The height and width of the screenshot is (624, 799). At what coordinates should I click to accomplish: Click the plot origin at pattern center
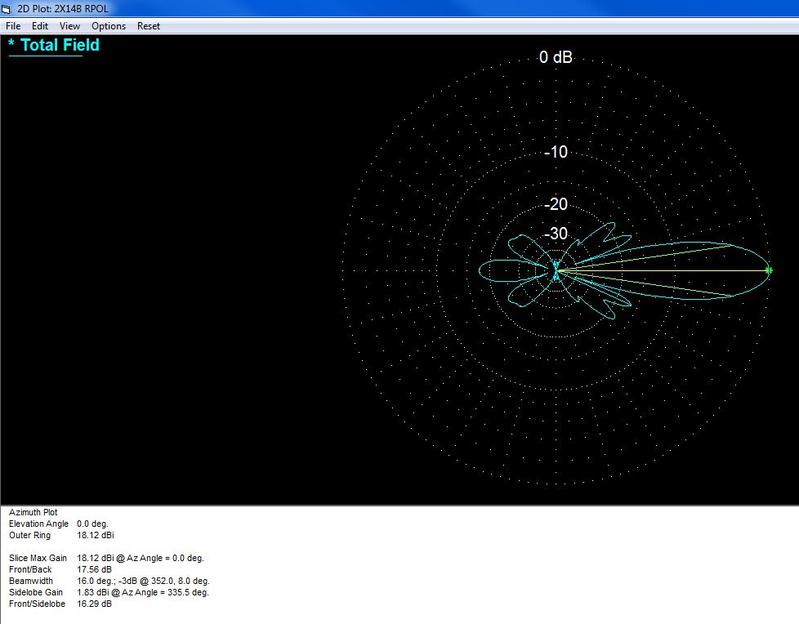[556, 270]
